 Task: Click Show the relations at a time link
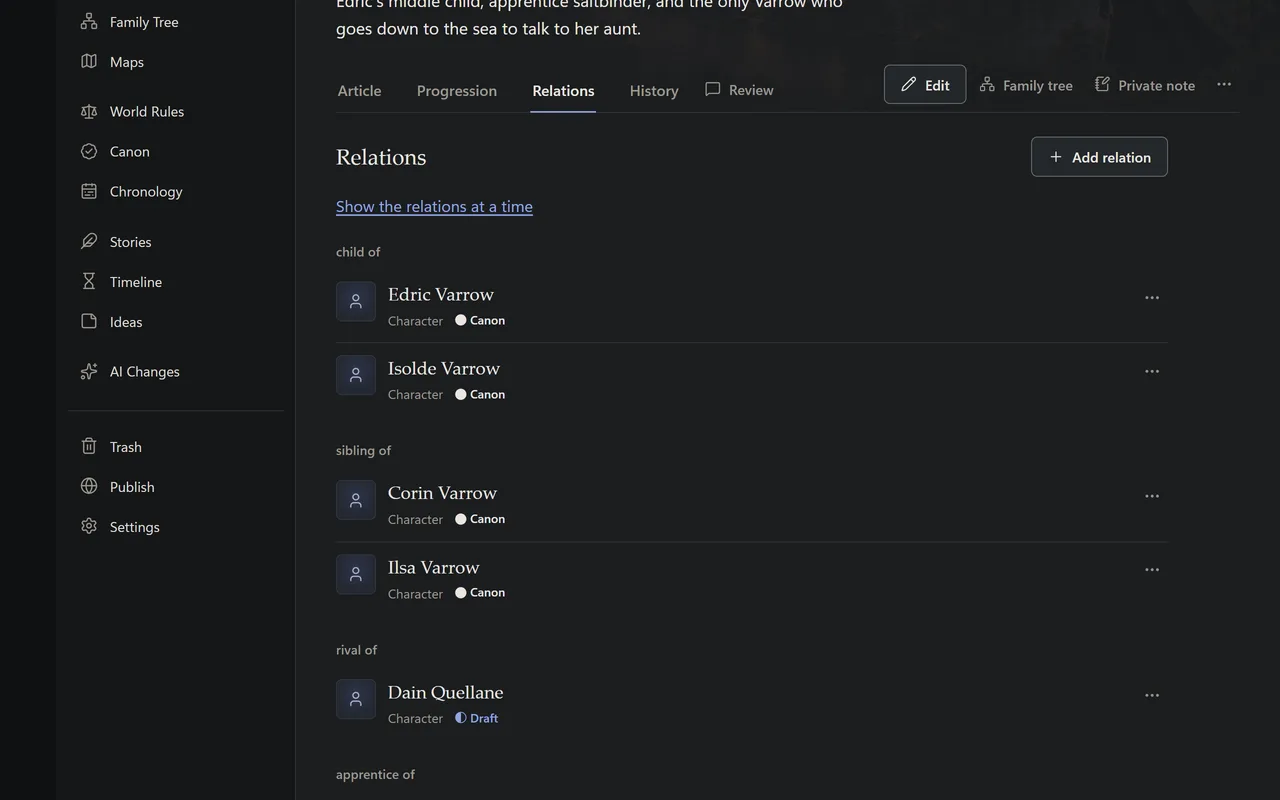pos(434,206)
